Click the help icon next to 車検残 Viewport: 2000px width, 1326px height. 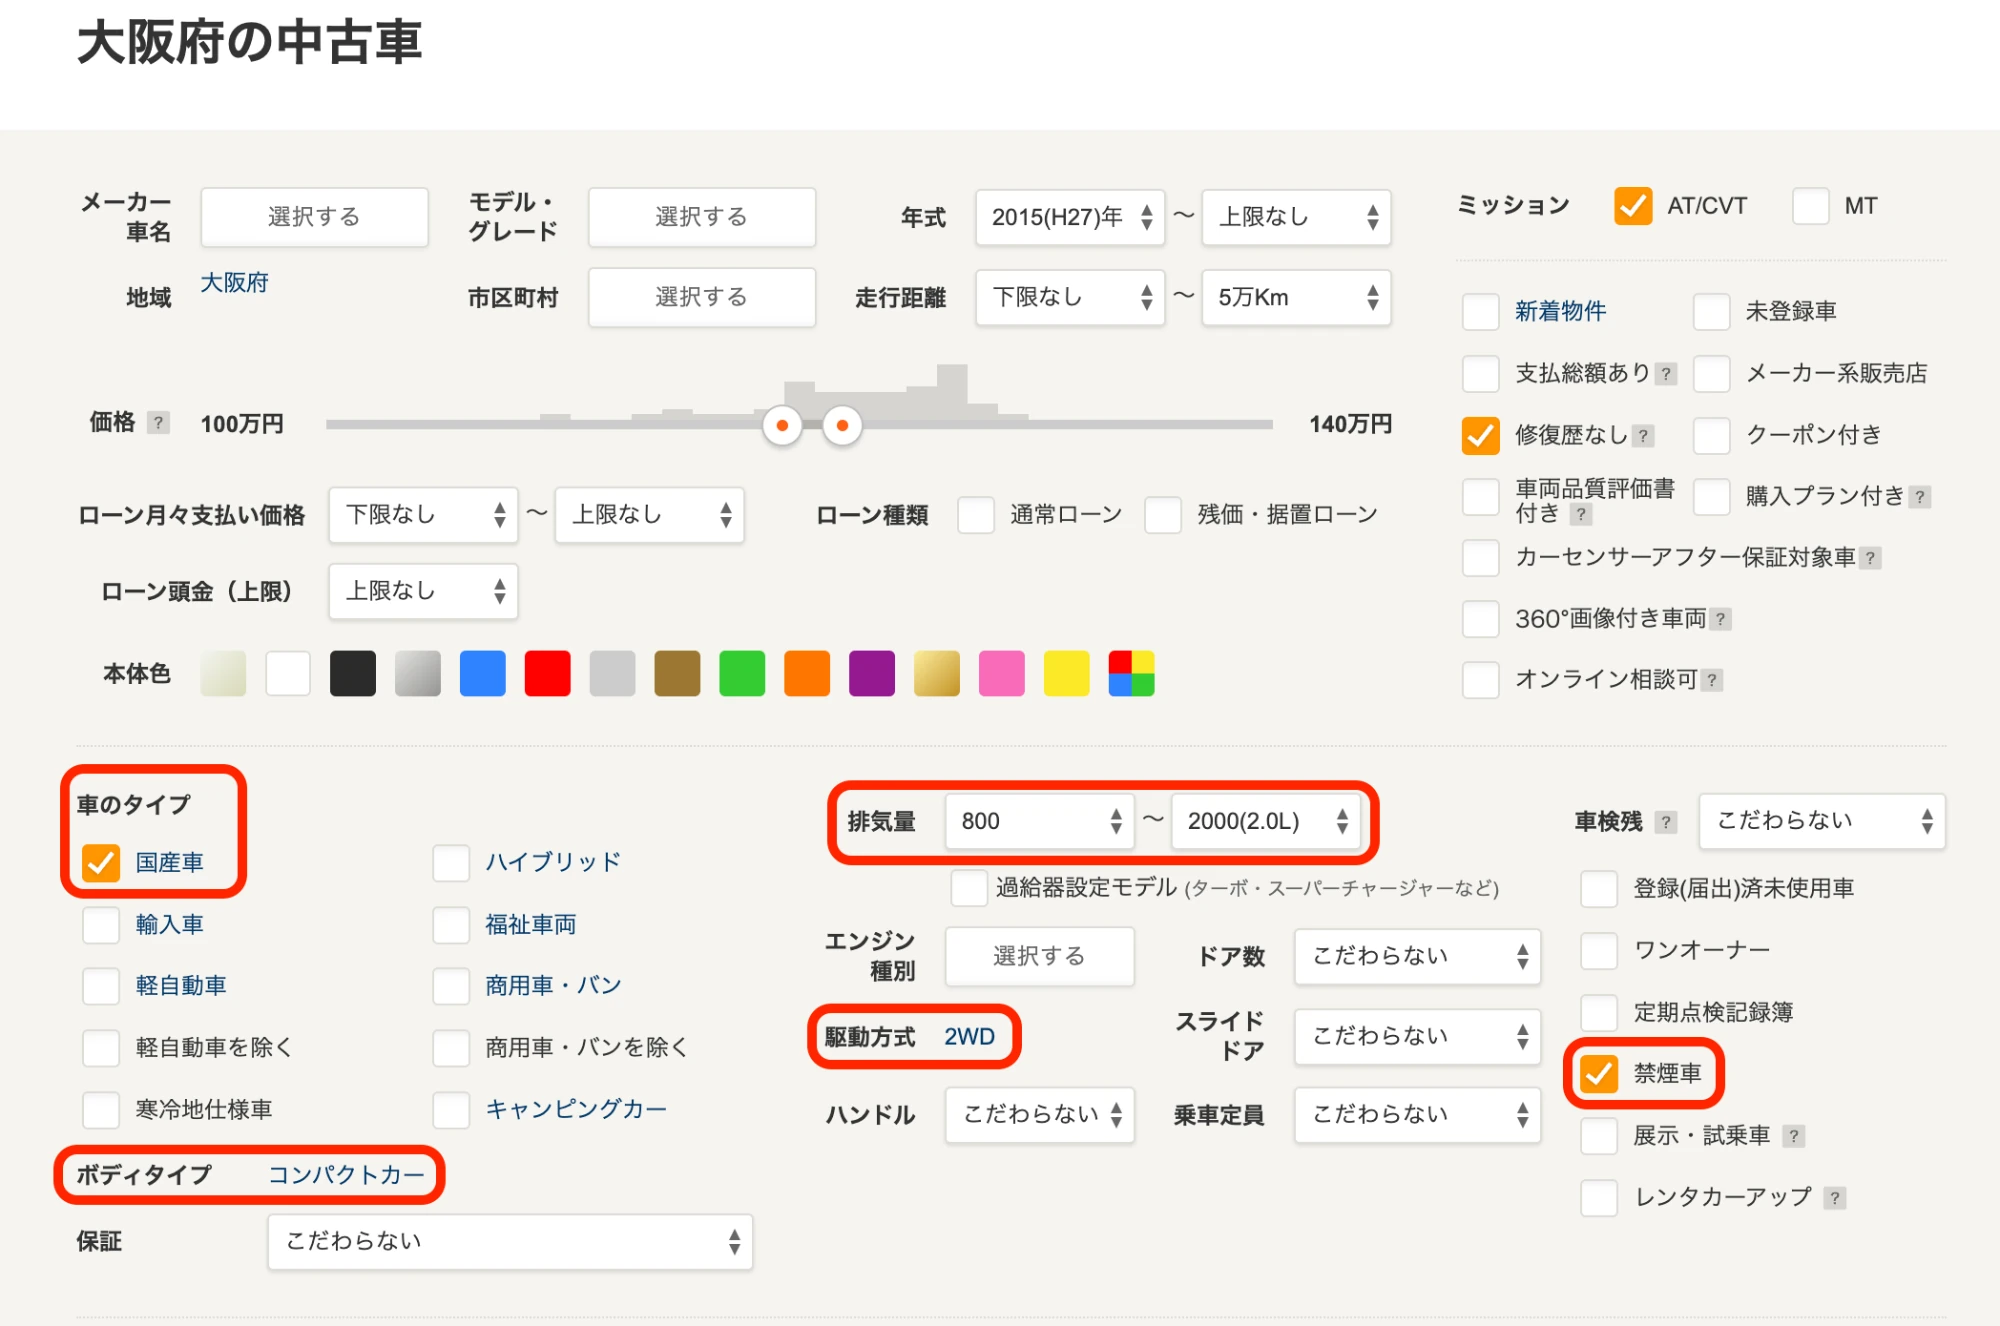[1665, 822]
